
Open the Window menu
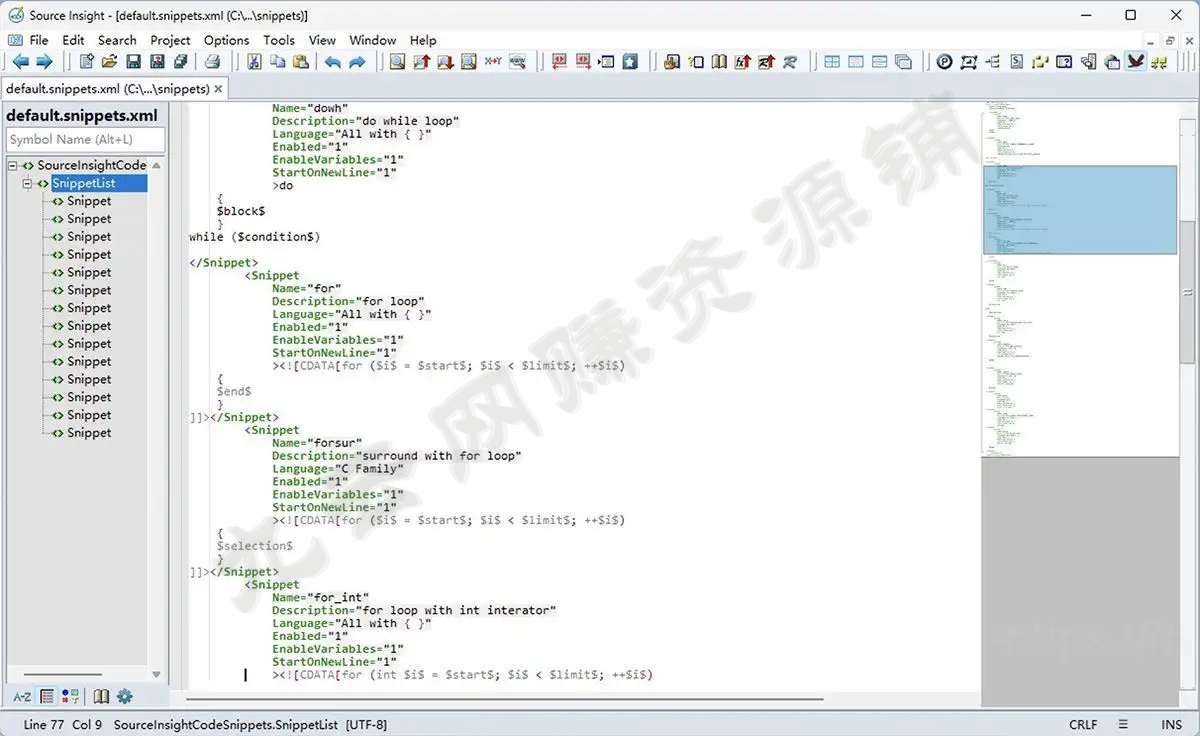point(373,40)
